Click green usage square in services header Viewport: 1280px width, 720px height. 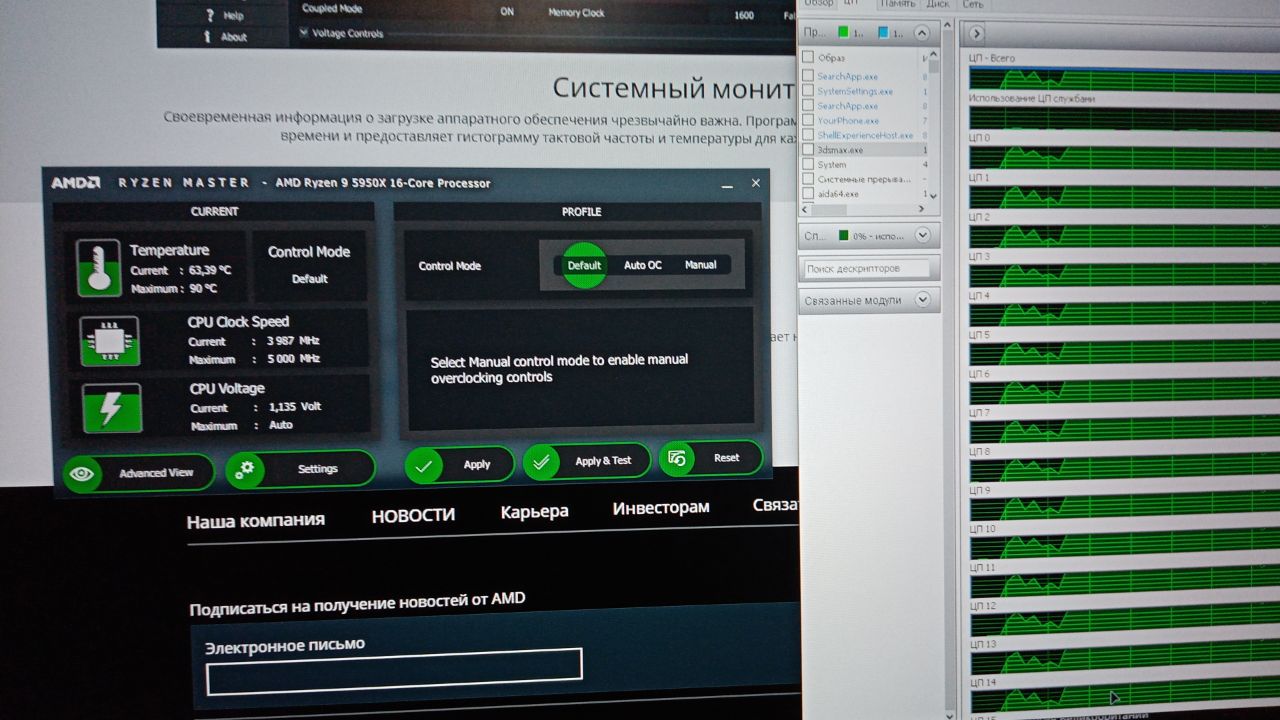(x=844, y=236)
